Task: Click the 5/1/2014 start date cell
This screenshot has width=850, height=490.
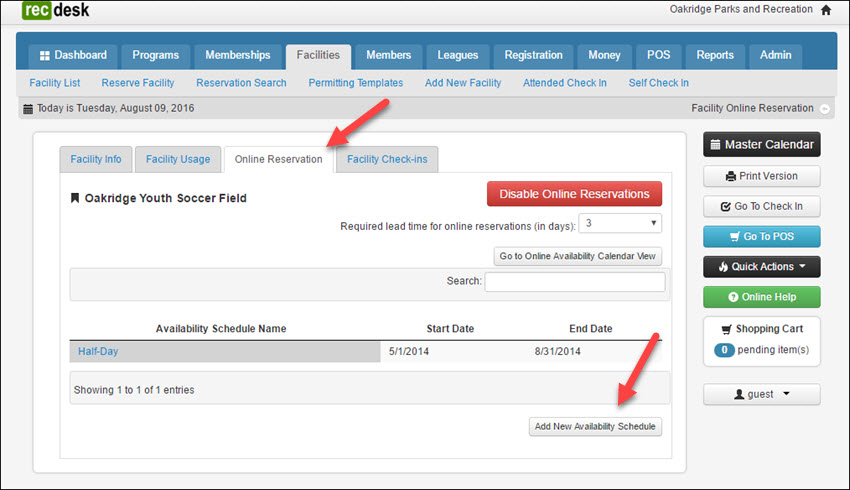Action: click(409, 351)
